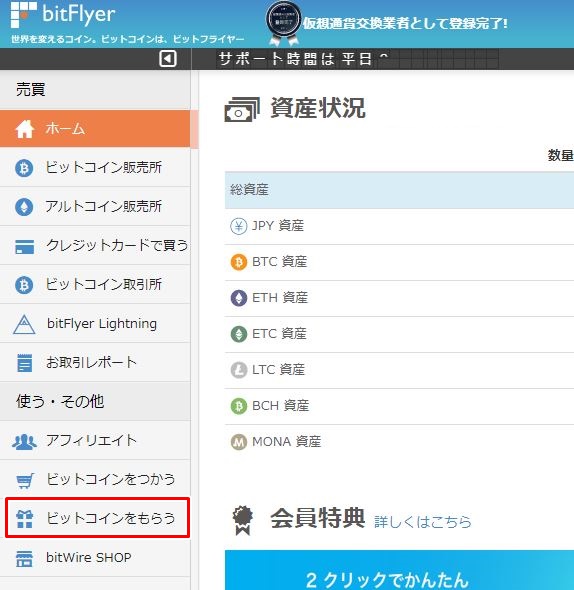The image size is (574, 590).
Task: Click the BCH 資産 label
Action: point(281,406)
